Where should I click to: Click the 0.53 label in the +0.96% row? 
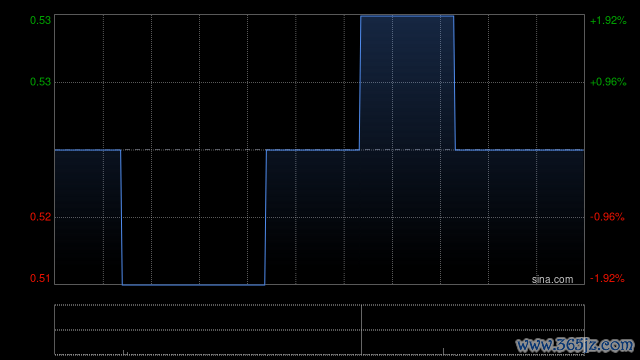point(40,82)
